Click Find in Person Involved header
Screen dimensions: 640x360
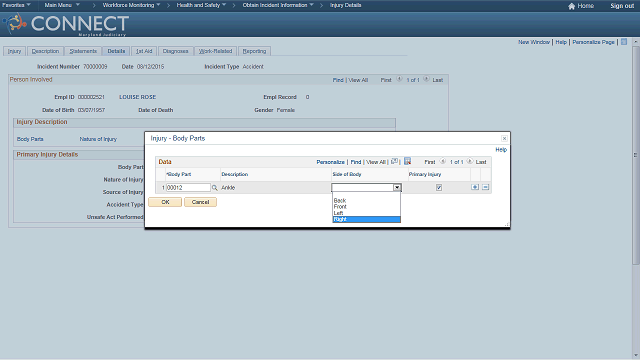(x=338, y=80)
